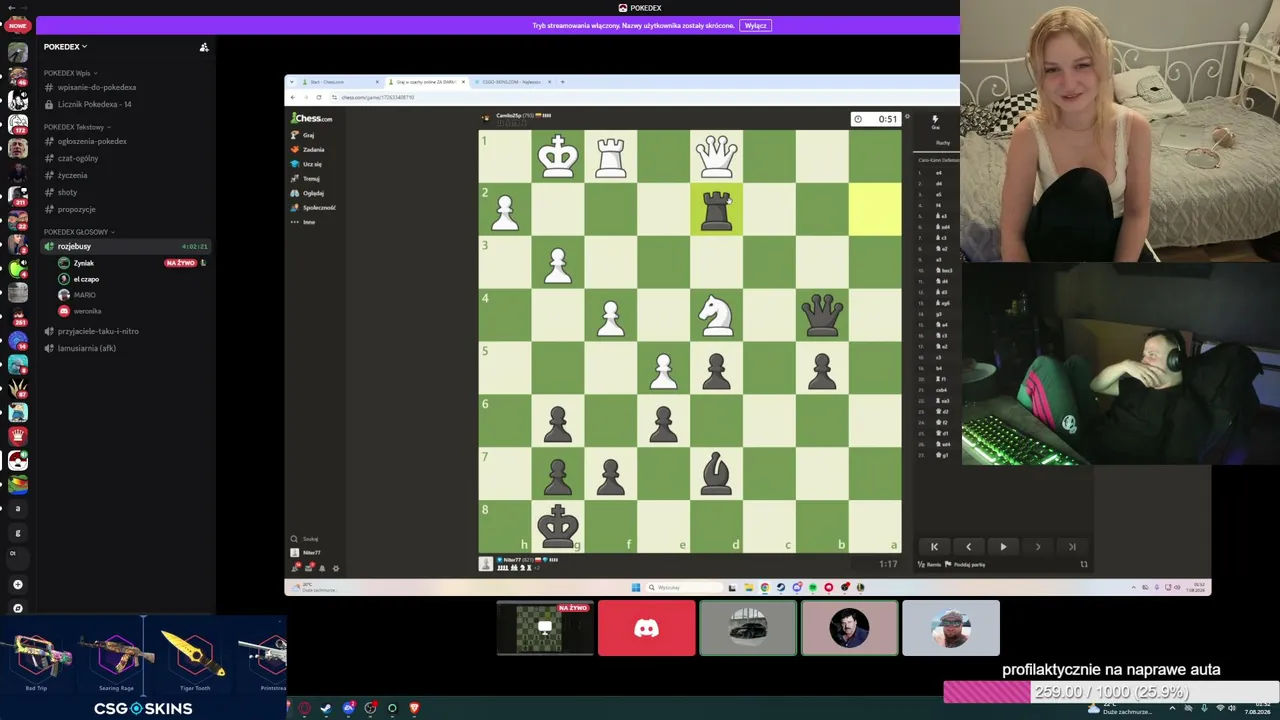Open Trenuj in Chess.com sidebar
The image size is (1280, 720).
(x=305, y=178)
